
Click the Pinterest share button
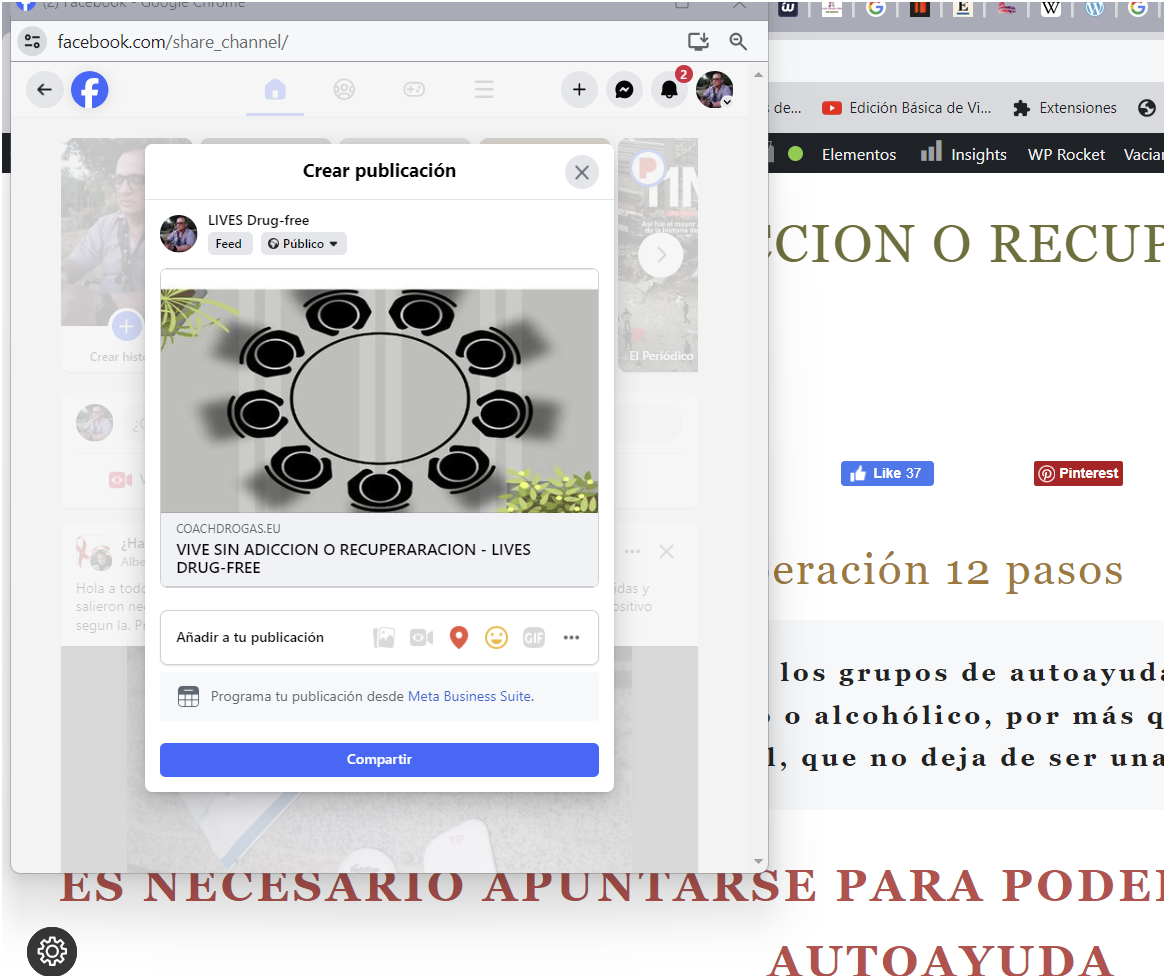point(1078,473)
